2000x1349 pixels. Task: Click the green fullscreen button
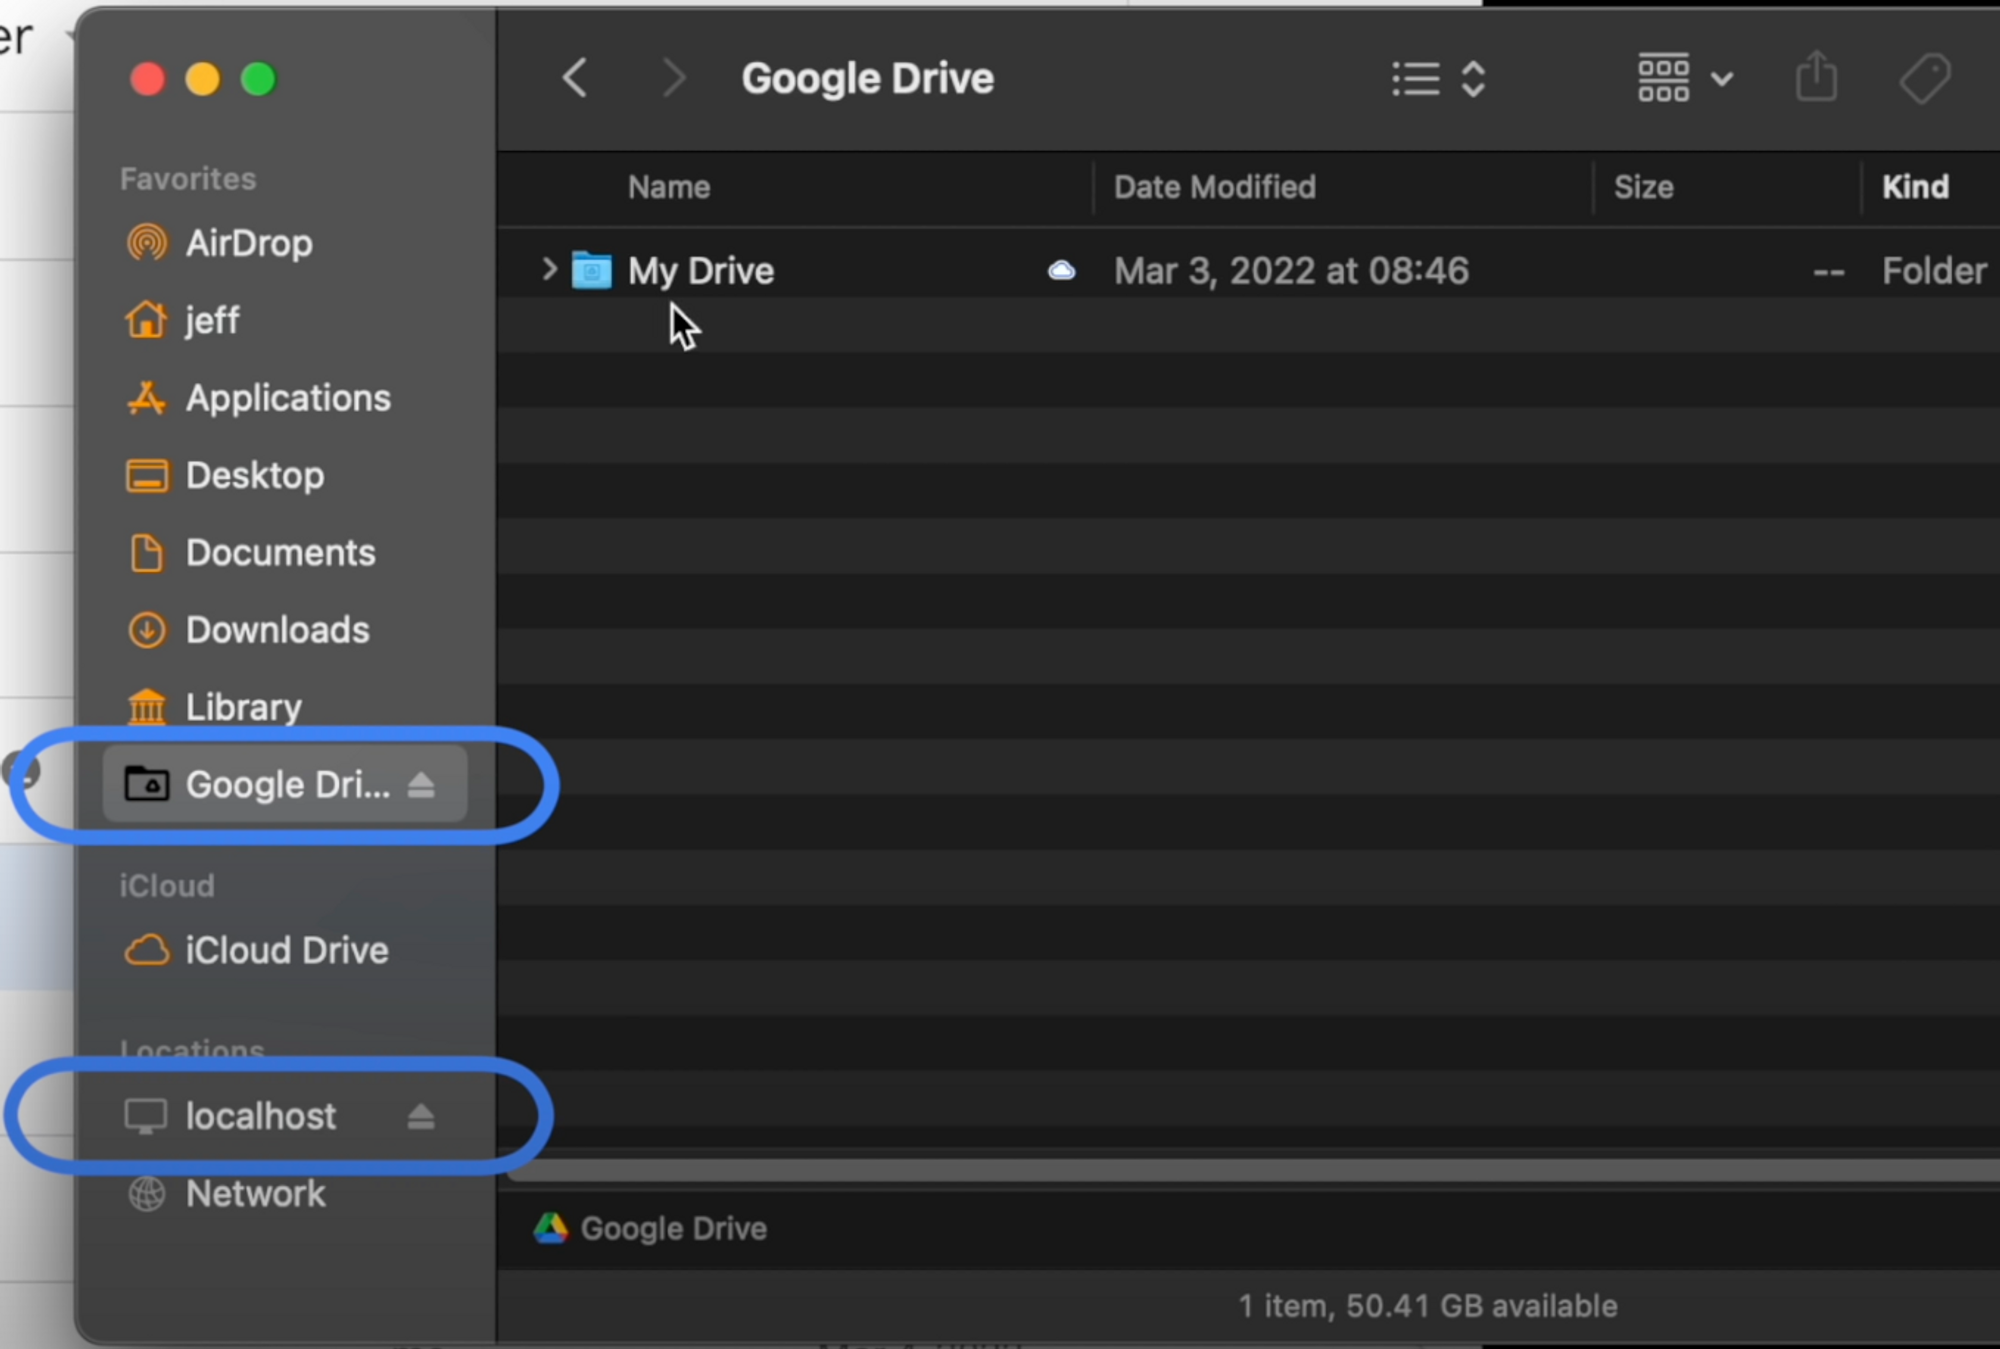pyautogui.click(x=259, y=78)
